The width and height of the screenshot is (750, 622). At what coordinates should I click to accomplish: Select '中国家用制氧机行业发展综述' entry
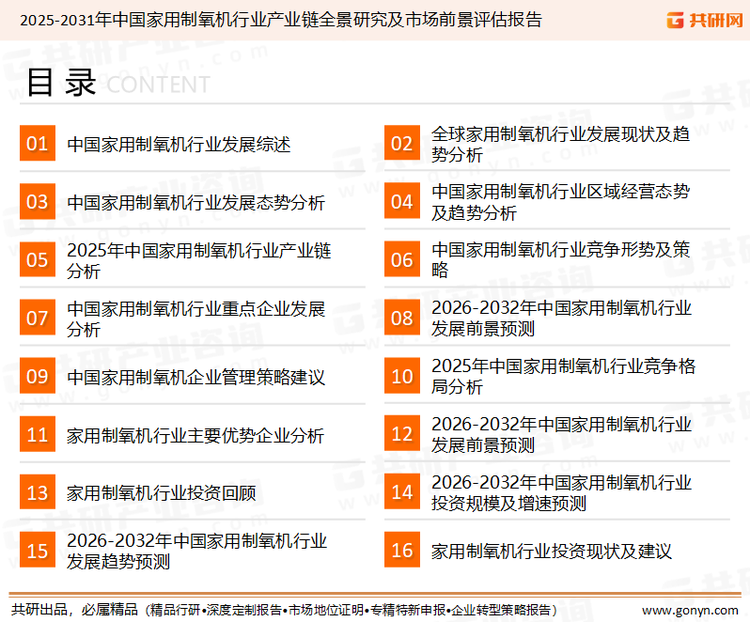pyautogui.click(x=178, y=144)
